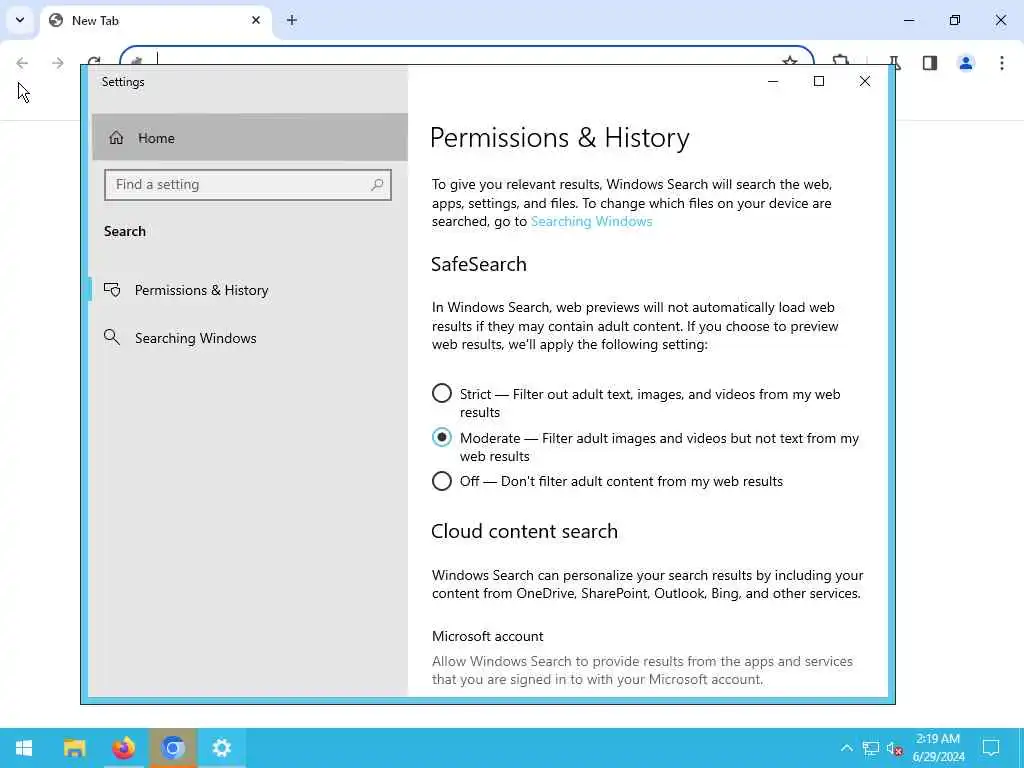Open taskbar clock and date
This screenshot has width=1024, height=768.
(938, 748)
